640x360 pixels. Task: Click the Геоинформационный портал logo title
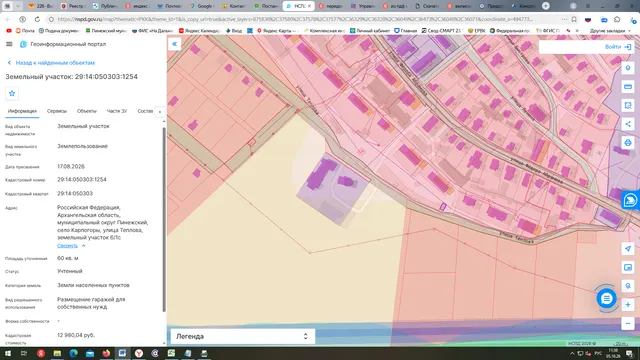(x=63, y=44)
